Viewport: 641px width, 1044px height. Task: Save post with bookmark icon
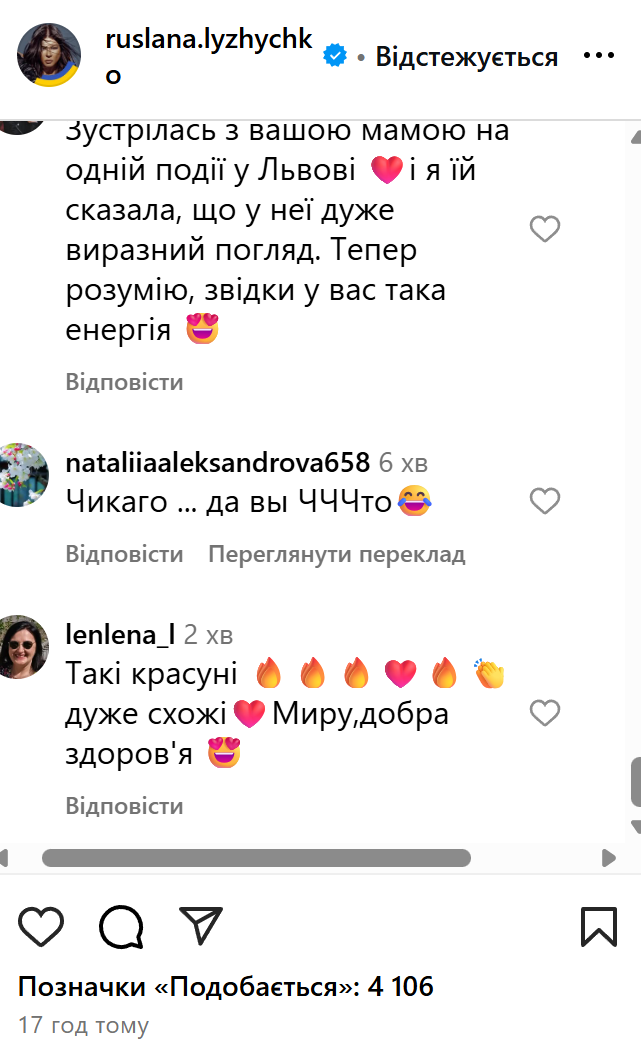tap(599, 926)
